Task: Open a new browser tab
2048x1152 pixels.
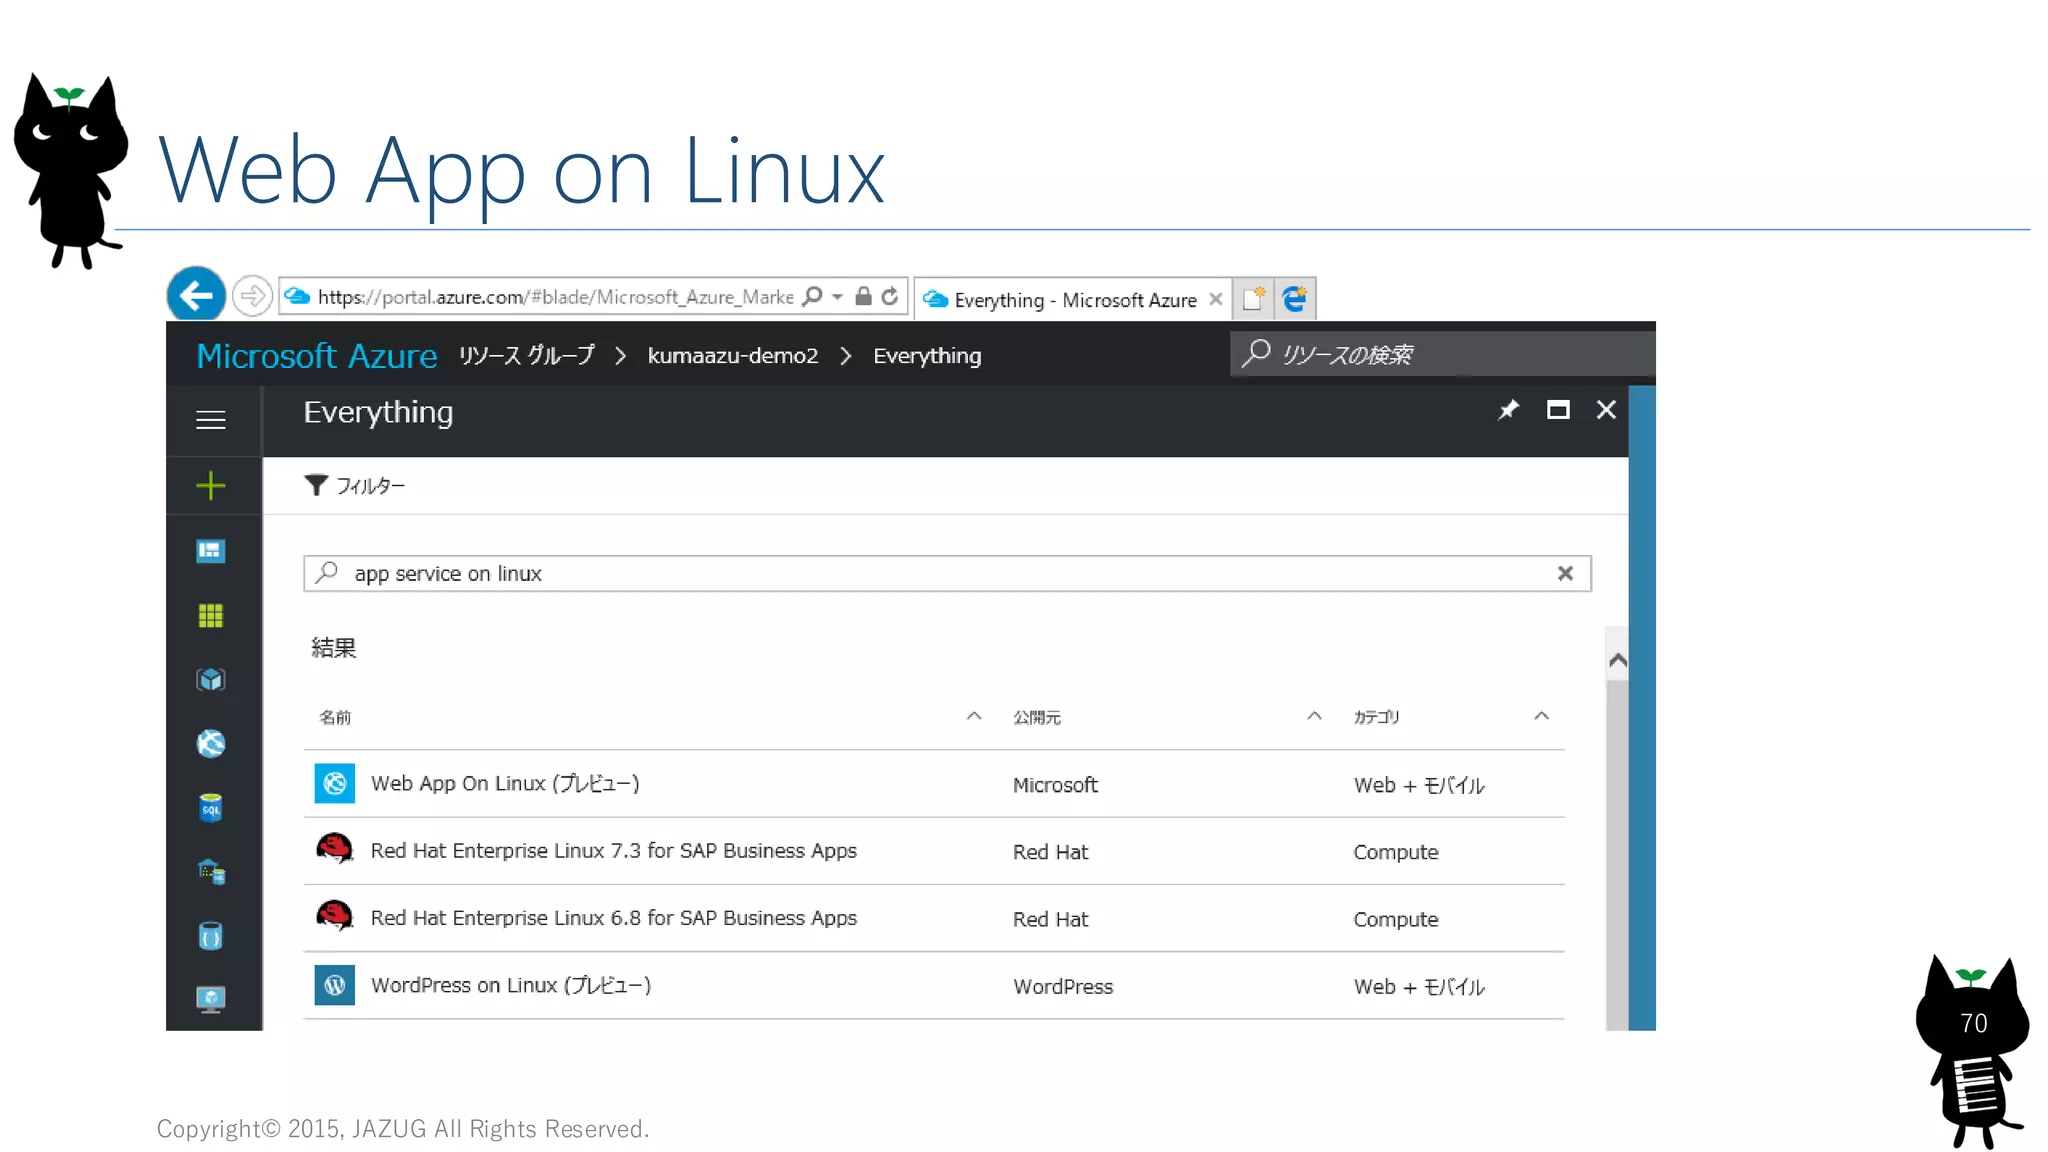Action: 1254,298
